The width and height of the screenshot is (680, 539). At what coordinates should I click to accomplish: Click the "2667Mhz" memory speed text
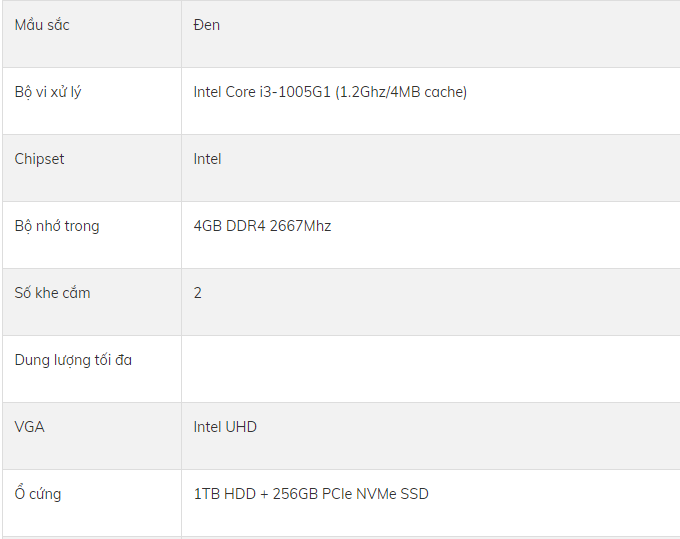(300, 226)
